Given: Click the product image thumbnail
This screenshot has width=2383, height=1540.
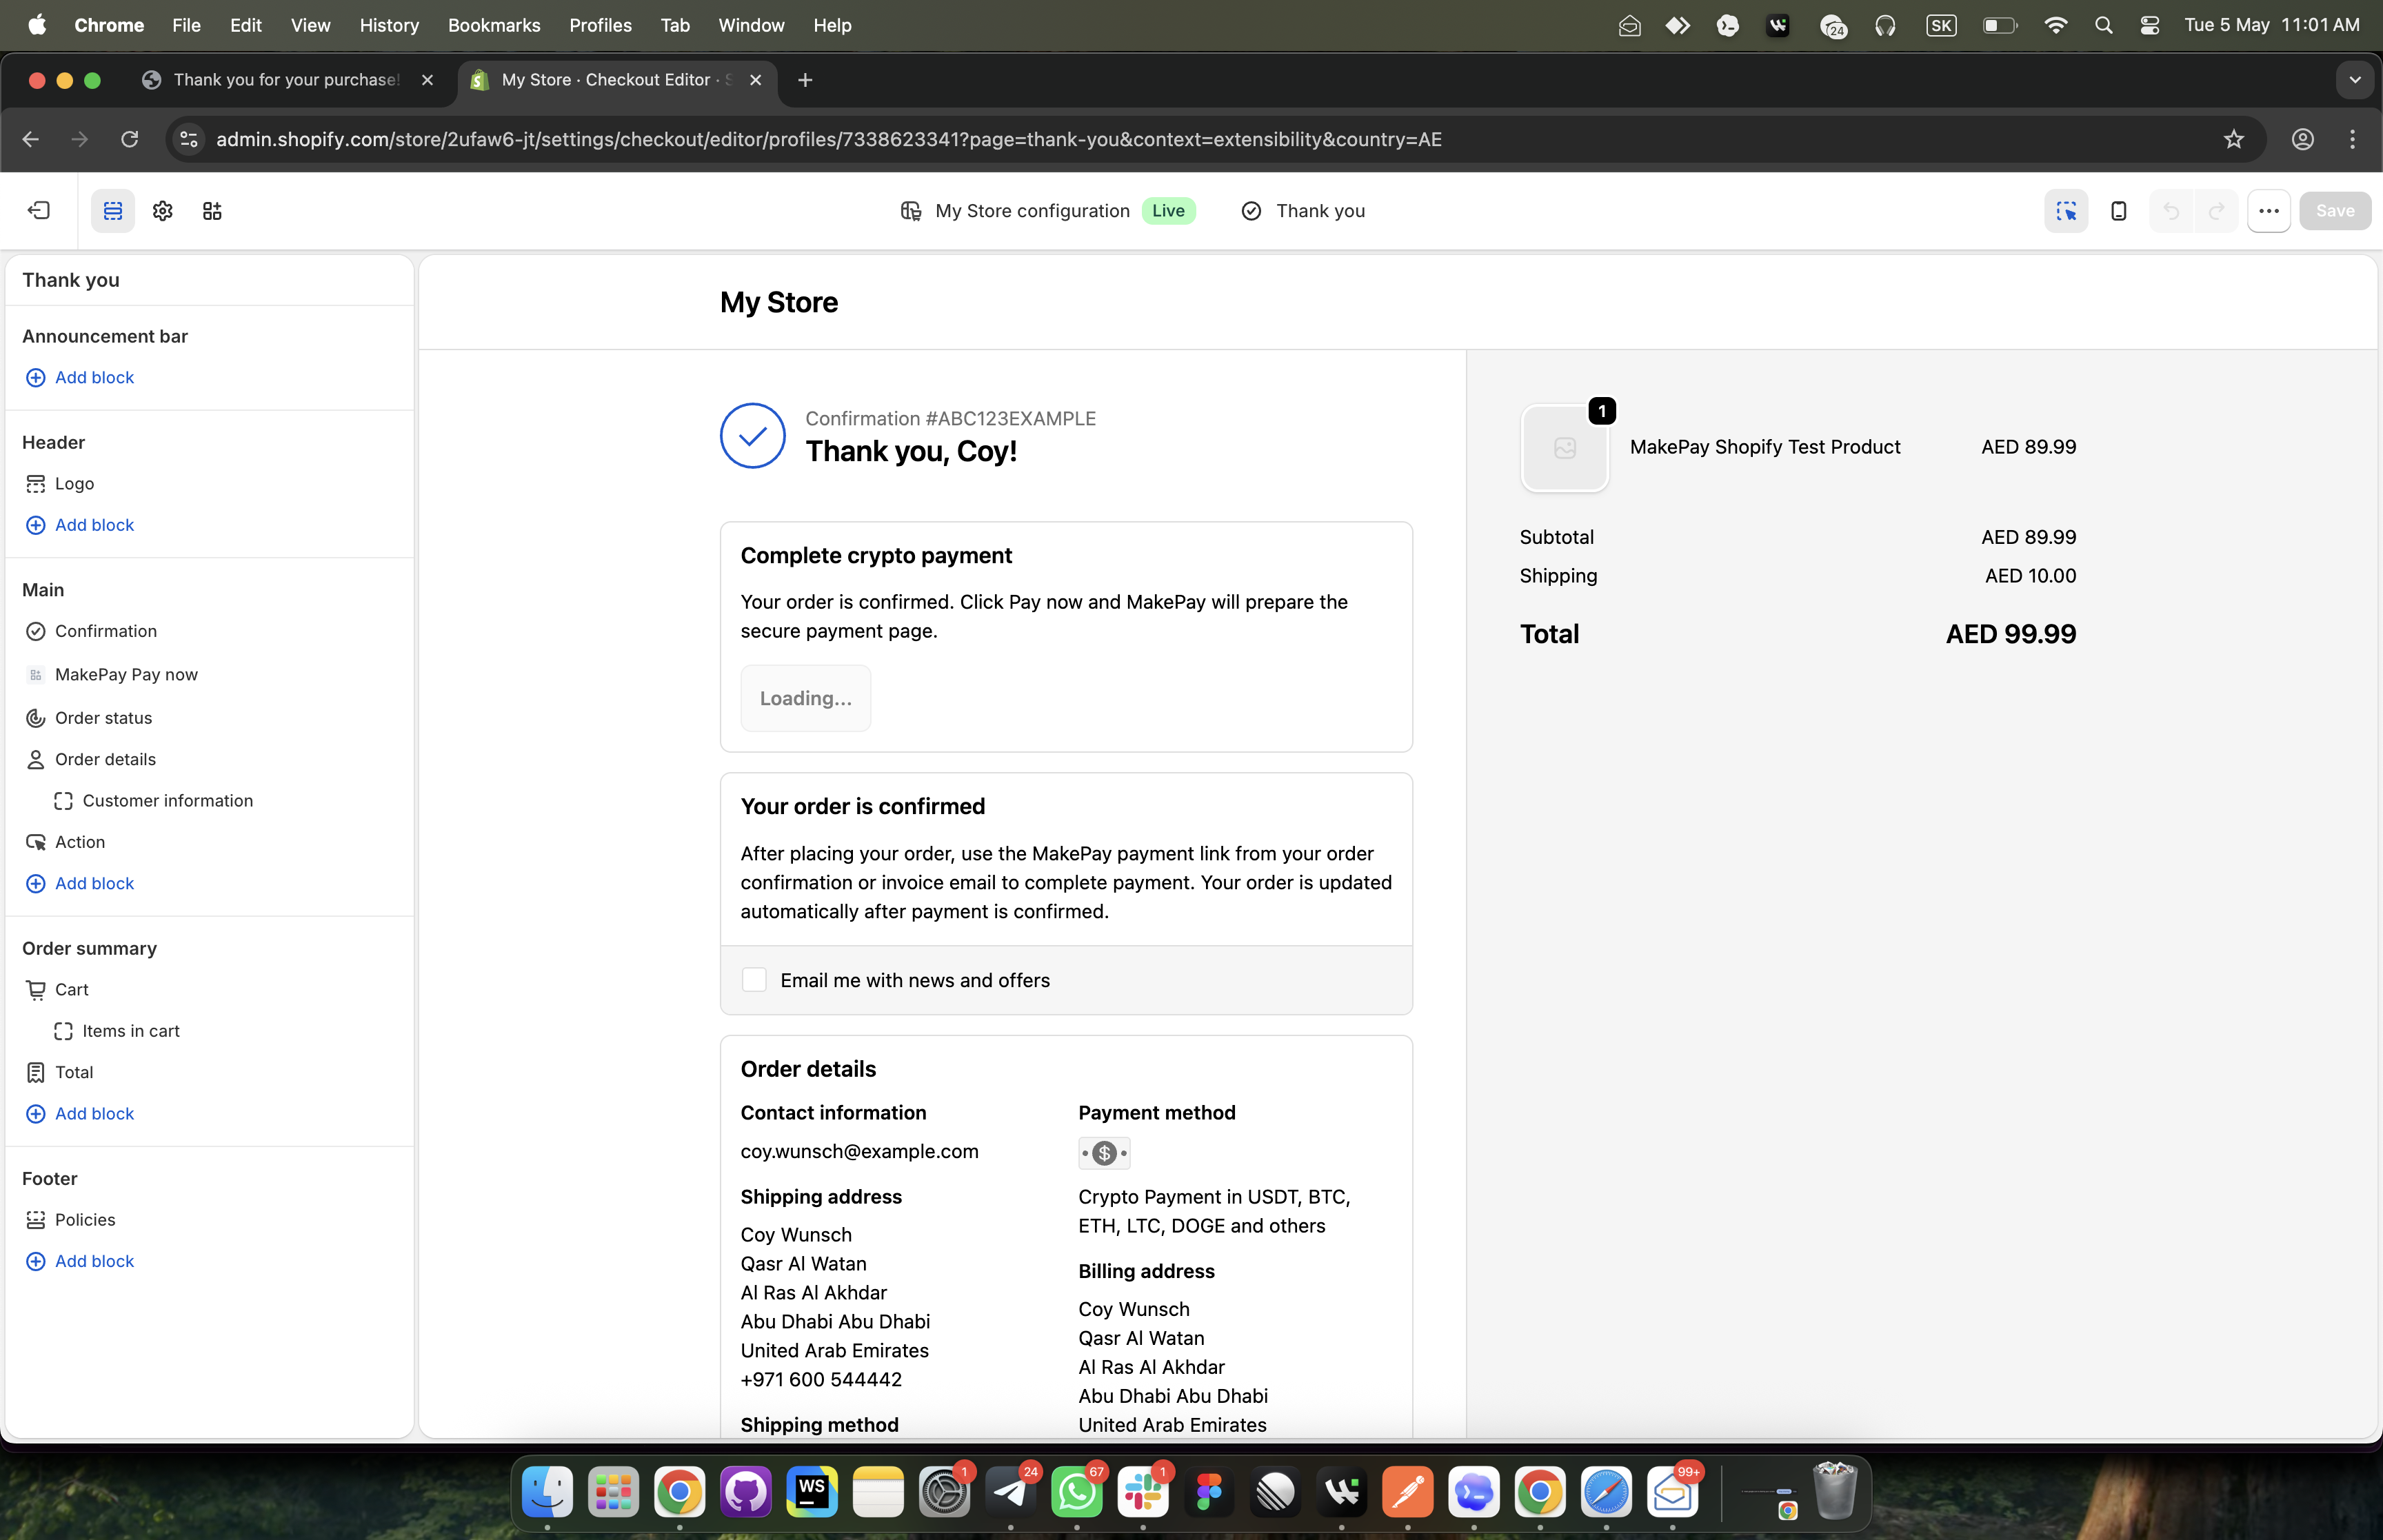Looking at the screenshot, I should (1565, 448).
